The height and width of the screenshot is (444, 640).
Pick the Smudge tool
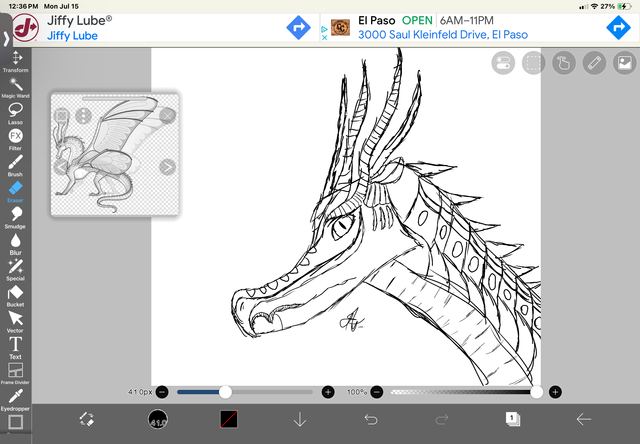pyautogui.click(x=16, y=218)
